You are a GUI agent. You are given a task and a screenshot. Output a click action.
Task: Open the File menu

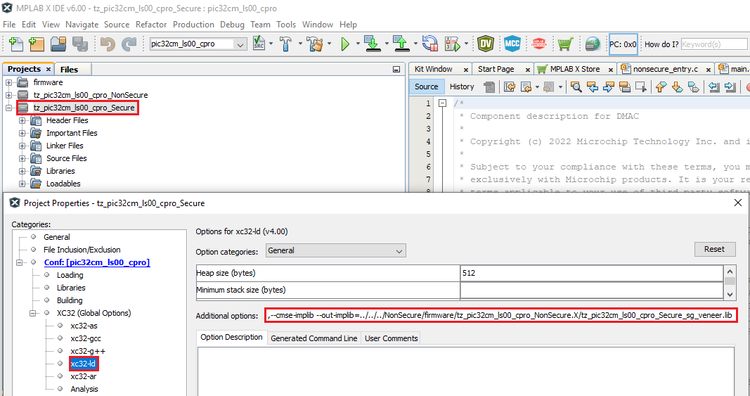point(9,24)
